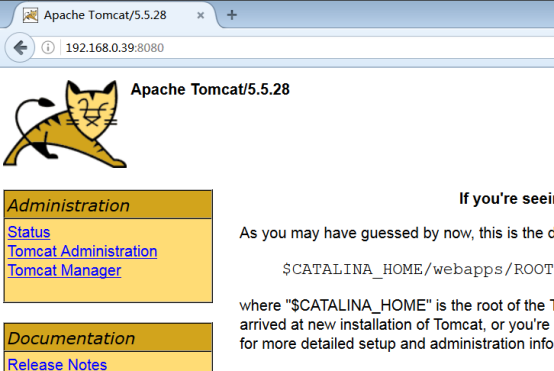The height and width of the screenshot is (371, 554).
Task: Open the Tomcat Administration link
Action: pyautogui.click(x=82, y=251)
